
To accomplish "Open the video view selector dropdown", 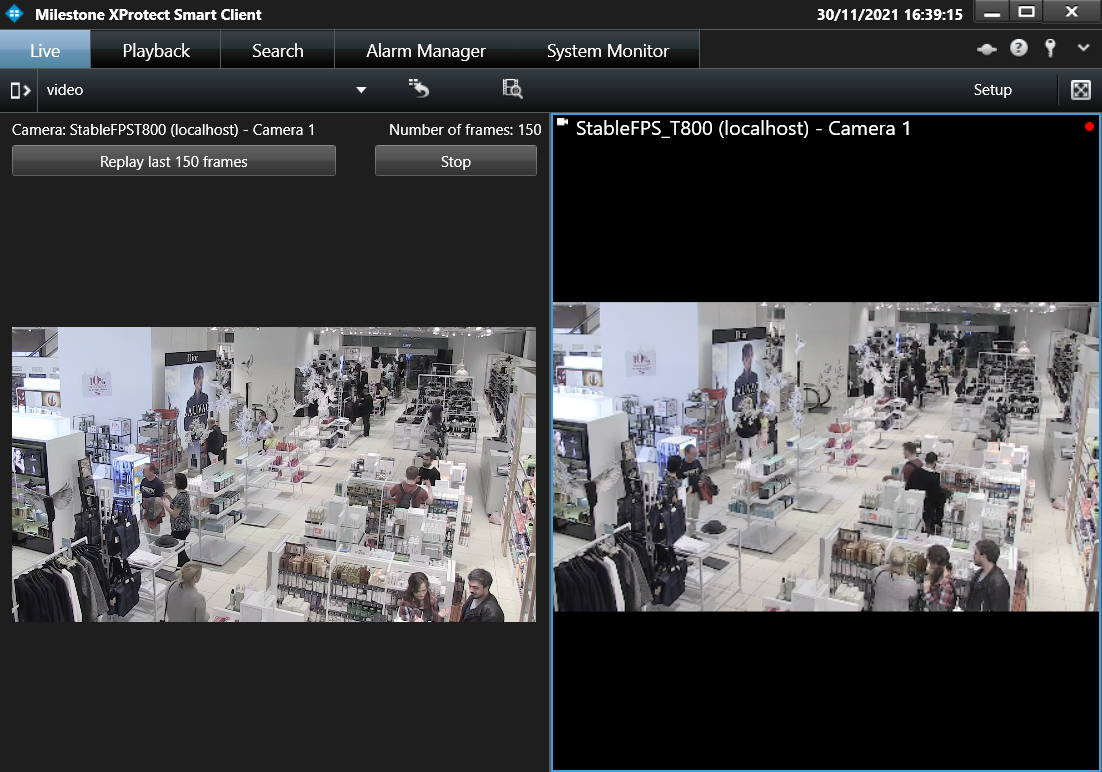I will click(360, 89).
